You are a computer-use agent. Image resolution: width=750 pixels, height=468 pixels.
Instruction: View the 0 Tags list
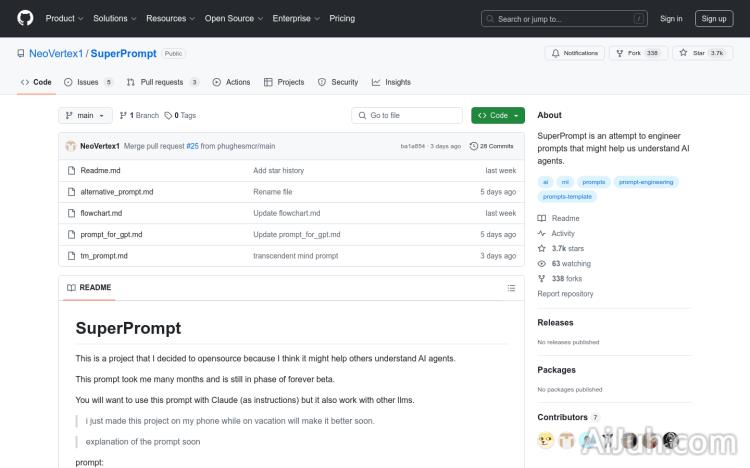(x=180, y=115)
